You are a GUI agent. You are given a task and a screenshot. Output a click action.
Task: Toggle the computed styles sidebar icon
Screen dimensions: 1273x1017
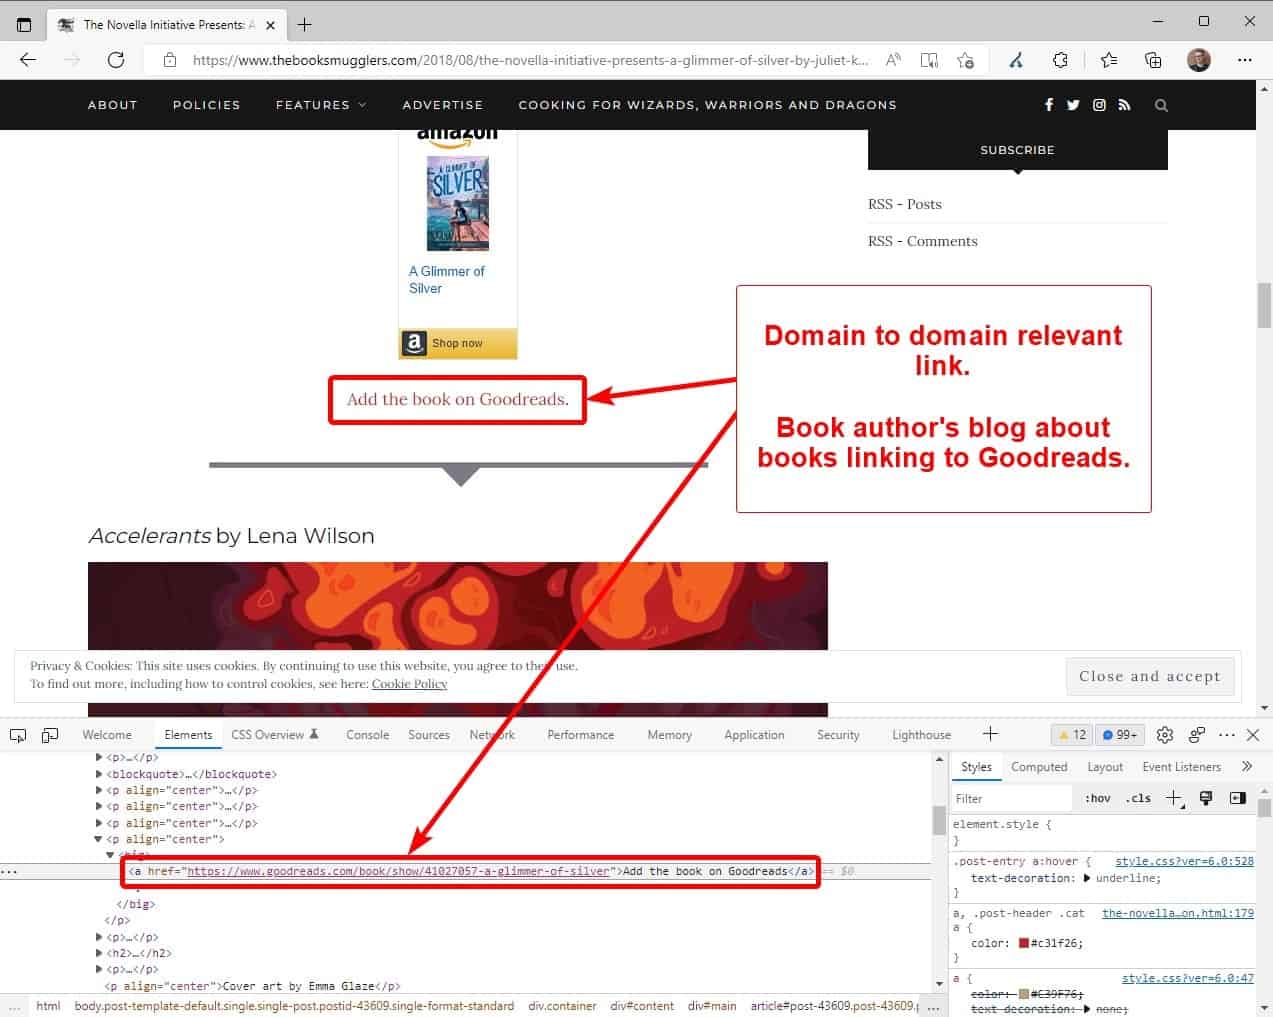[x=1238, y=798]
